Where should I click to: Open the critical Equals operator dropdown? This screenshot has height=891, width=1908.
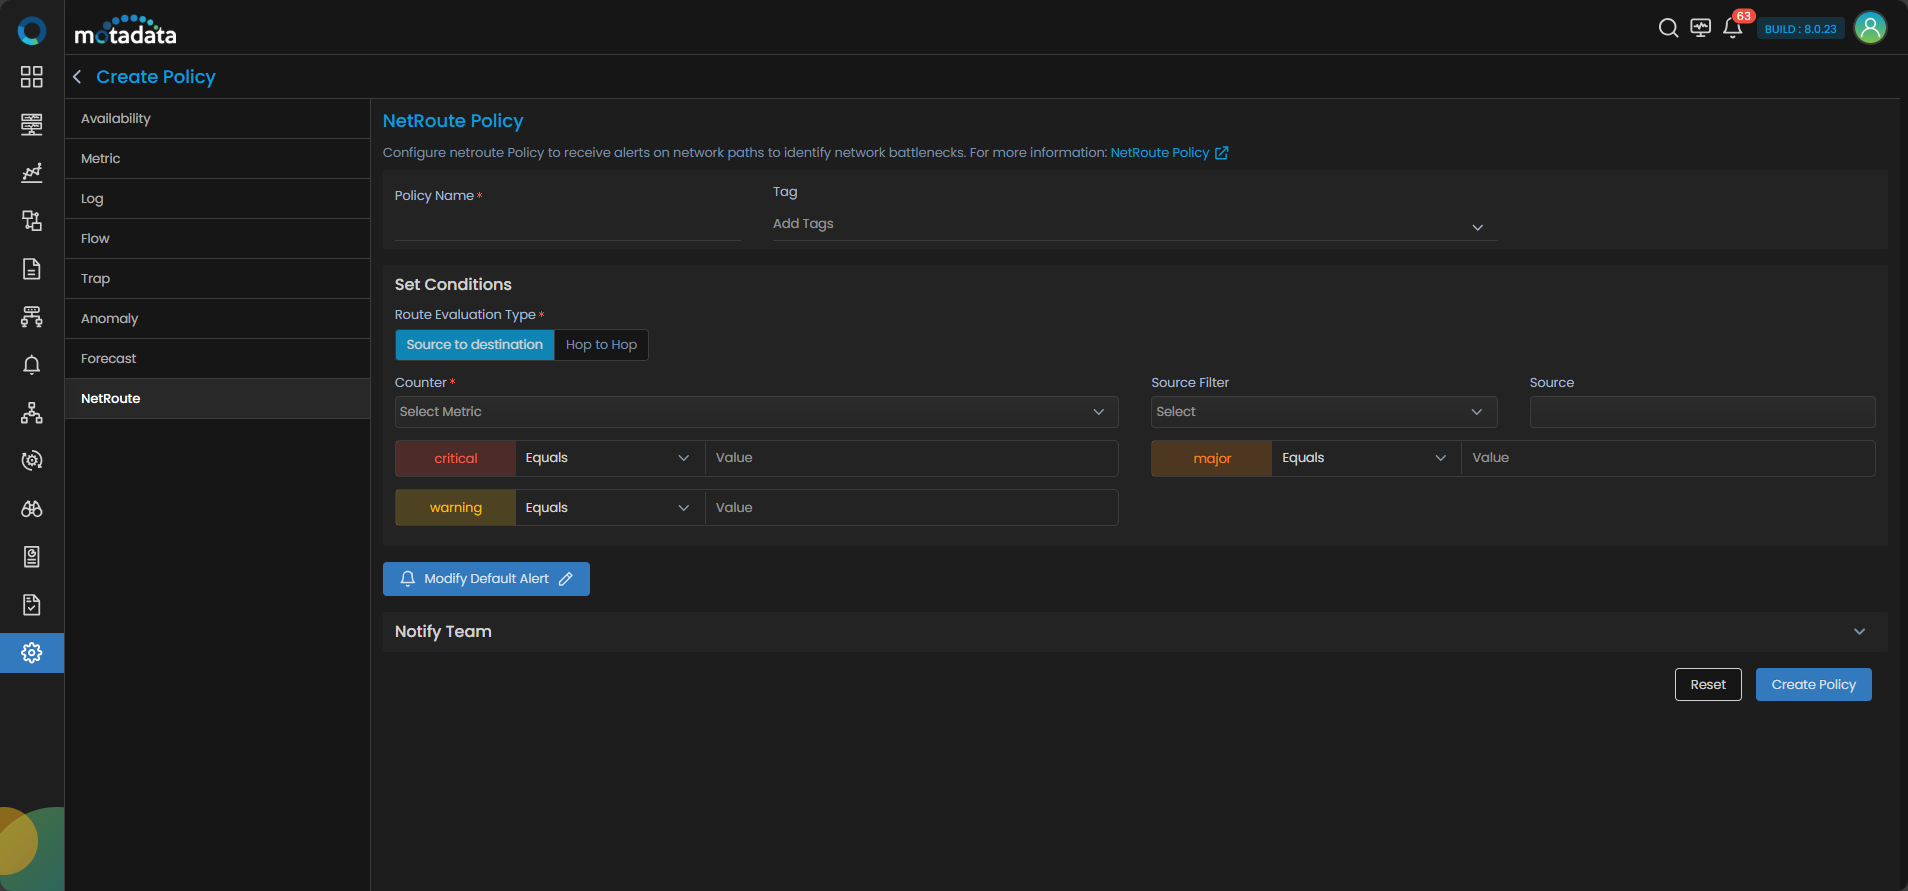click(x=608, y=458)
